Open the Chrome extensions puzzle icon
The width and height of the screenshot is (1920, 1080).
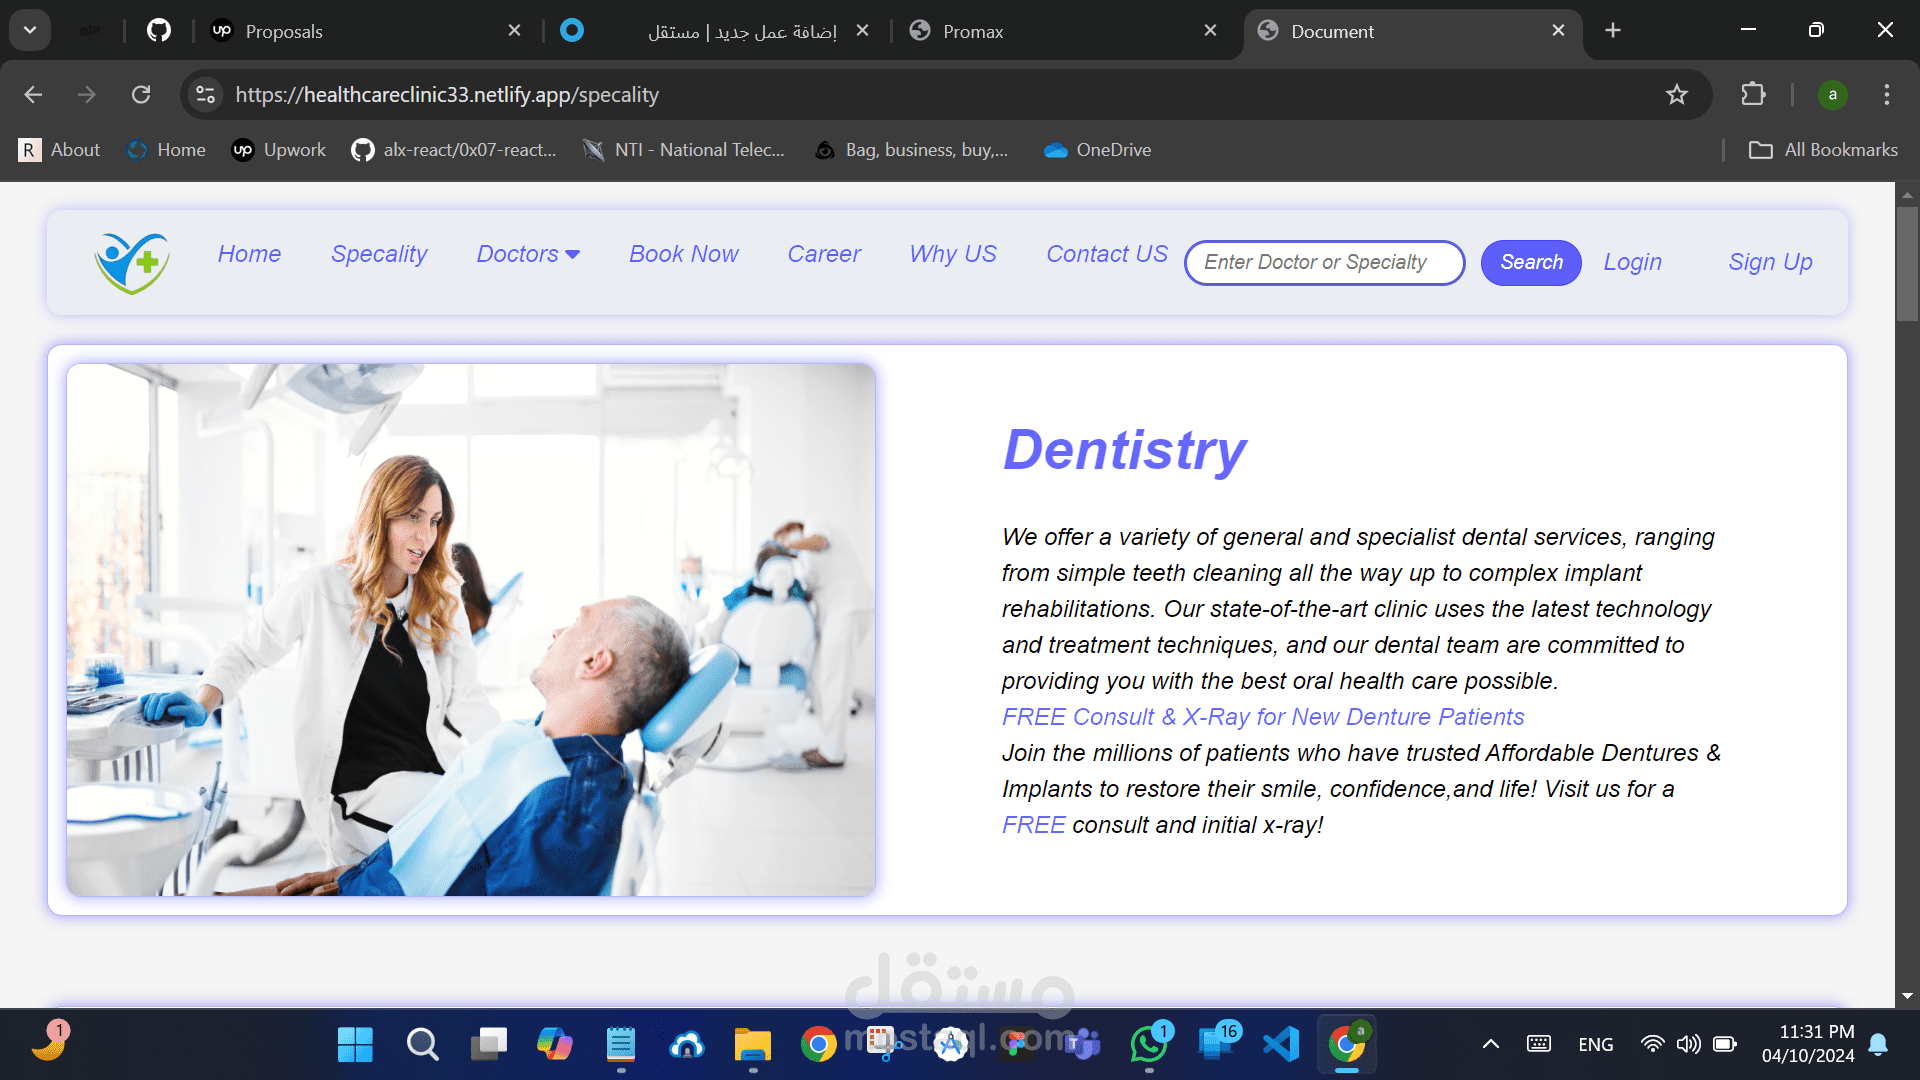click(1753, 95)
